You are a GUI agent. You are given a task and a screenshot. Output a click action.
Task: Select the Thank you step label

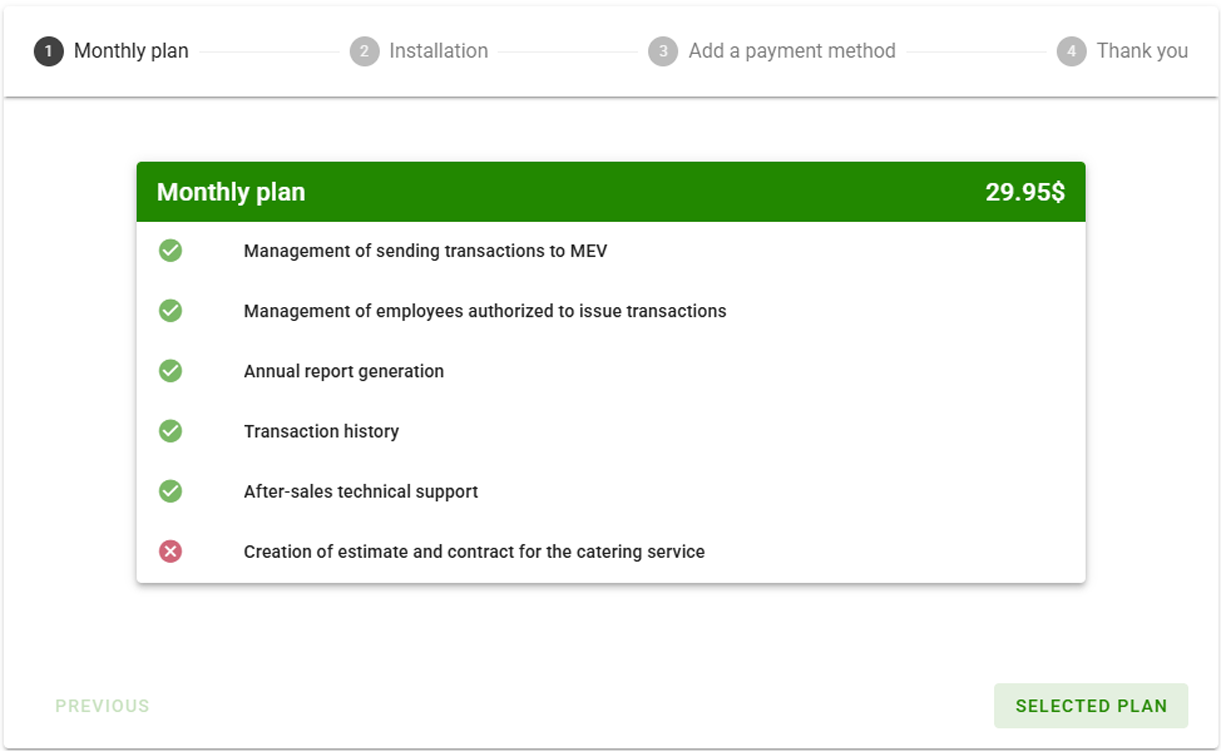1142,51
